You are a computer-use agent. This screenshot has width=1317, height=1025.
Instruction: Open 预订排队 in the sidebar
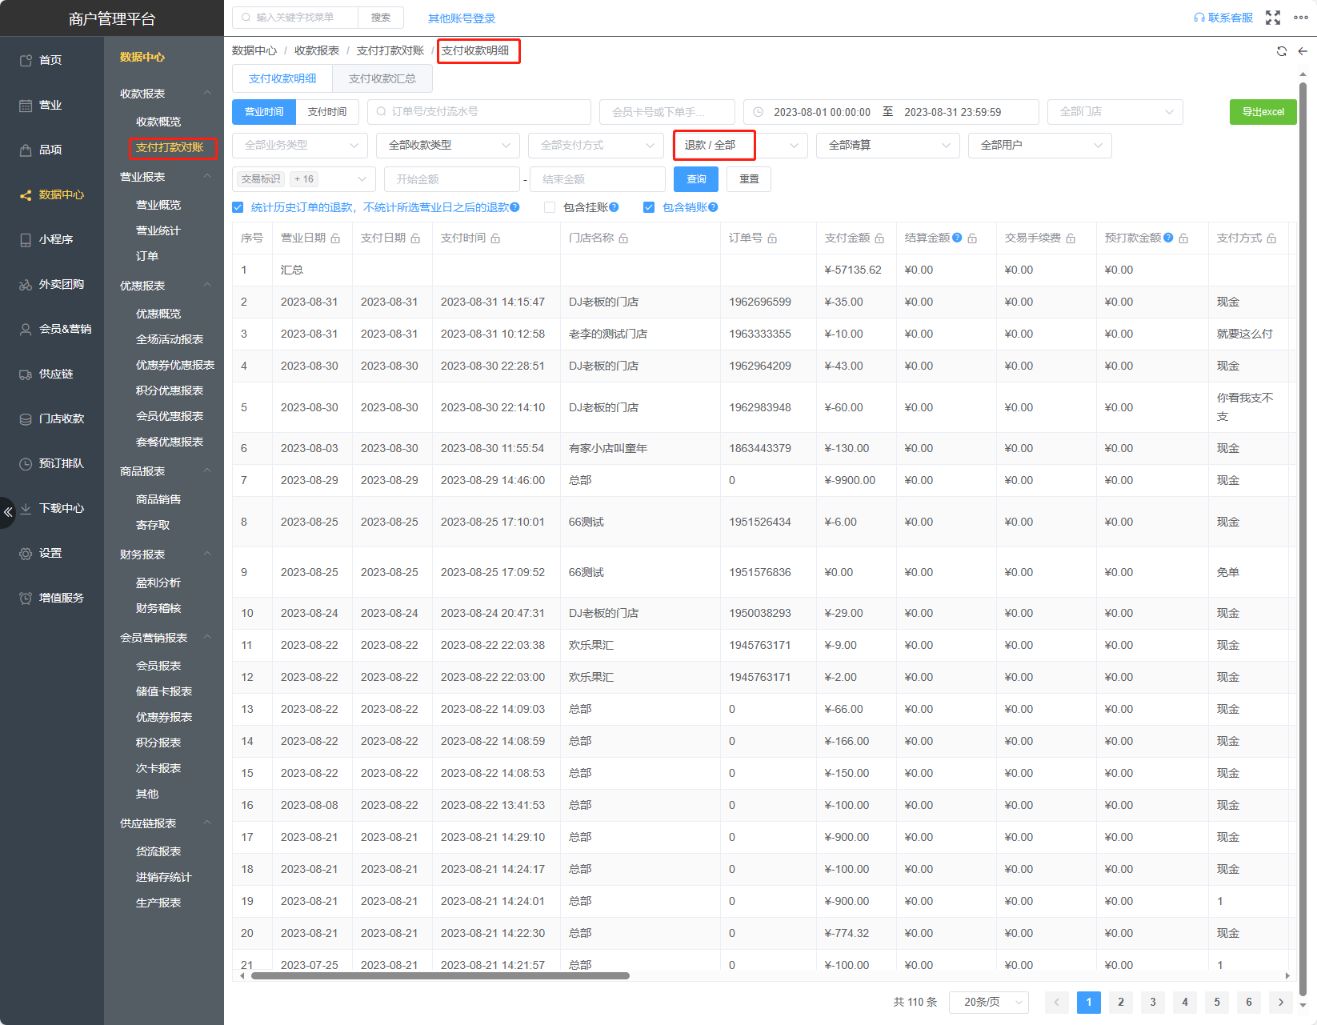coord(52,464)
